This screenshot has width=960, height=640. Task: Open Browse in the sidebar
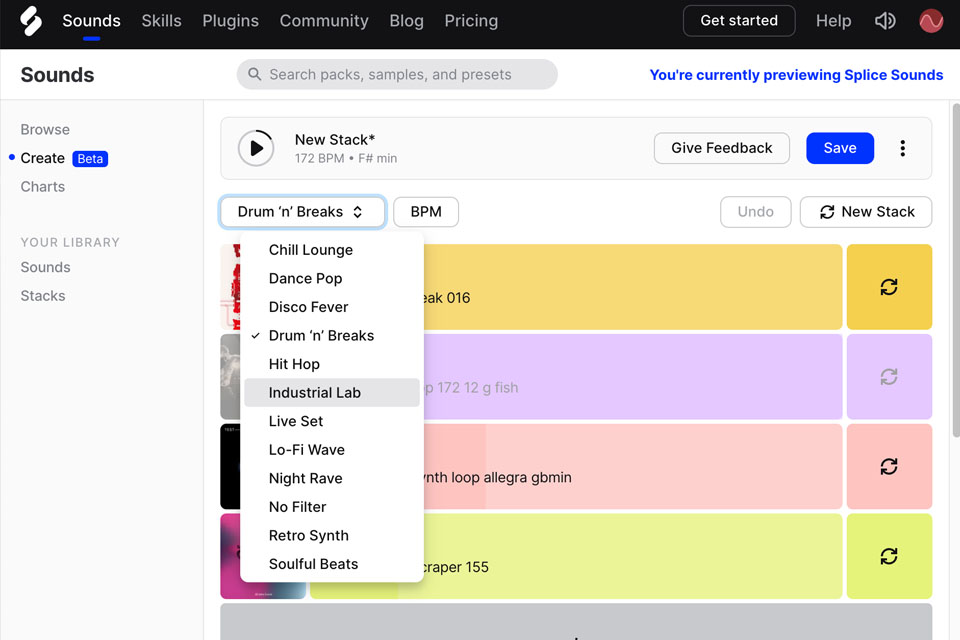(x=45, y=130)
